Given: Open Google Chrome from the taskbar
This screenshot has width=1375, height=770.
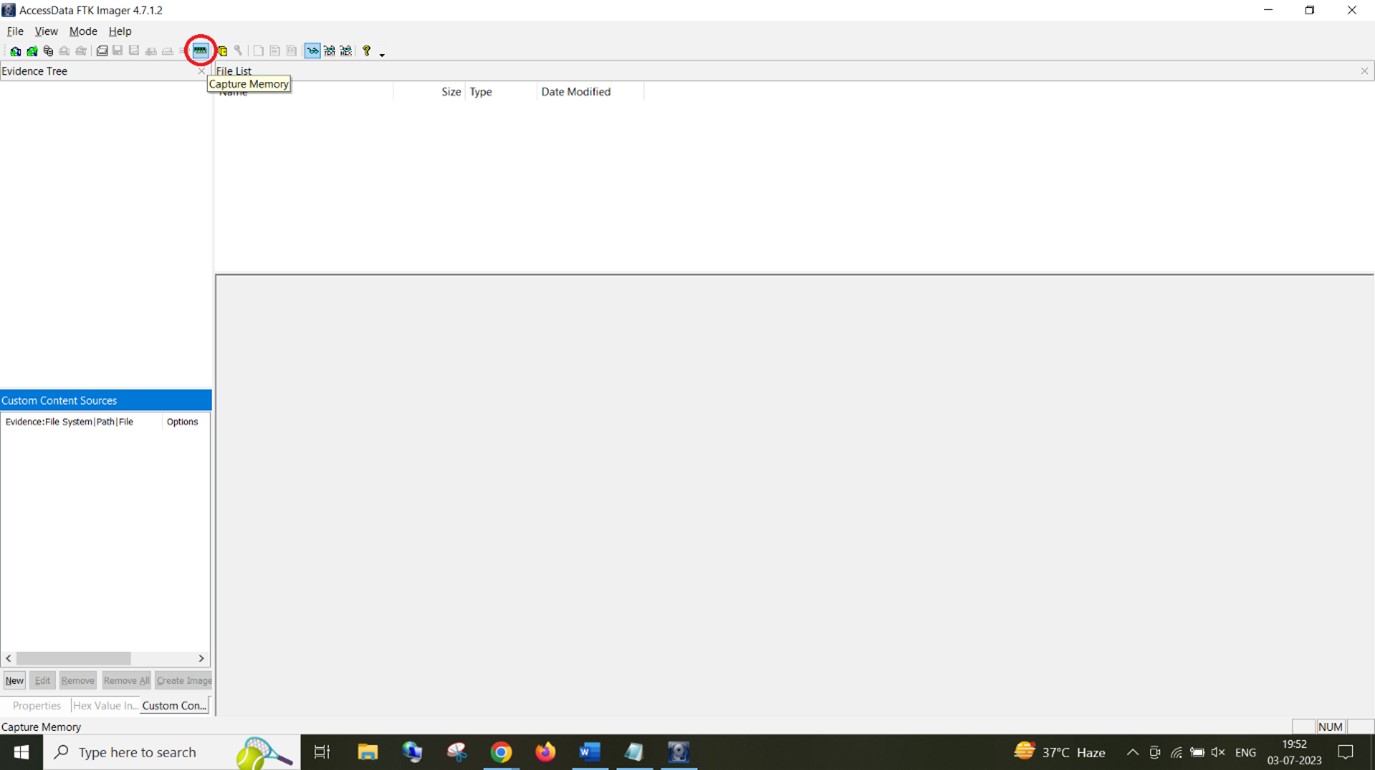Looking at the screenshot, I should [501, 752].
